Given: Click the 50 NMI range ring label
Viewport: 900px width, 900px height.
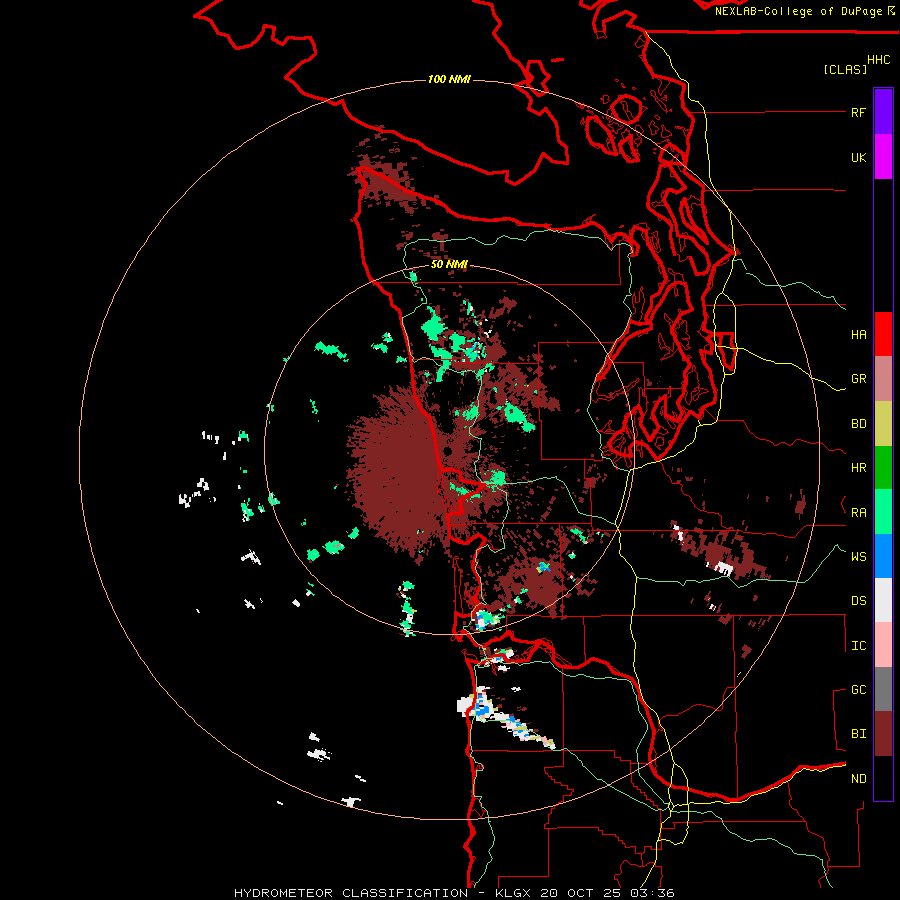Looking at the screenshot, I should [x=449, y=264].
